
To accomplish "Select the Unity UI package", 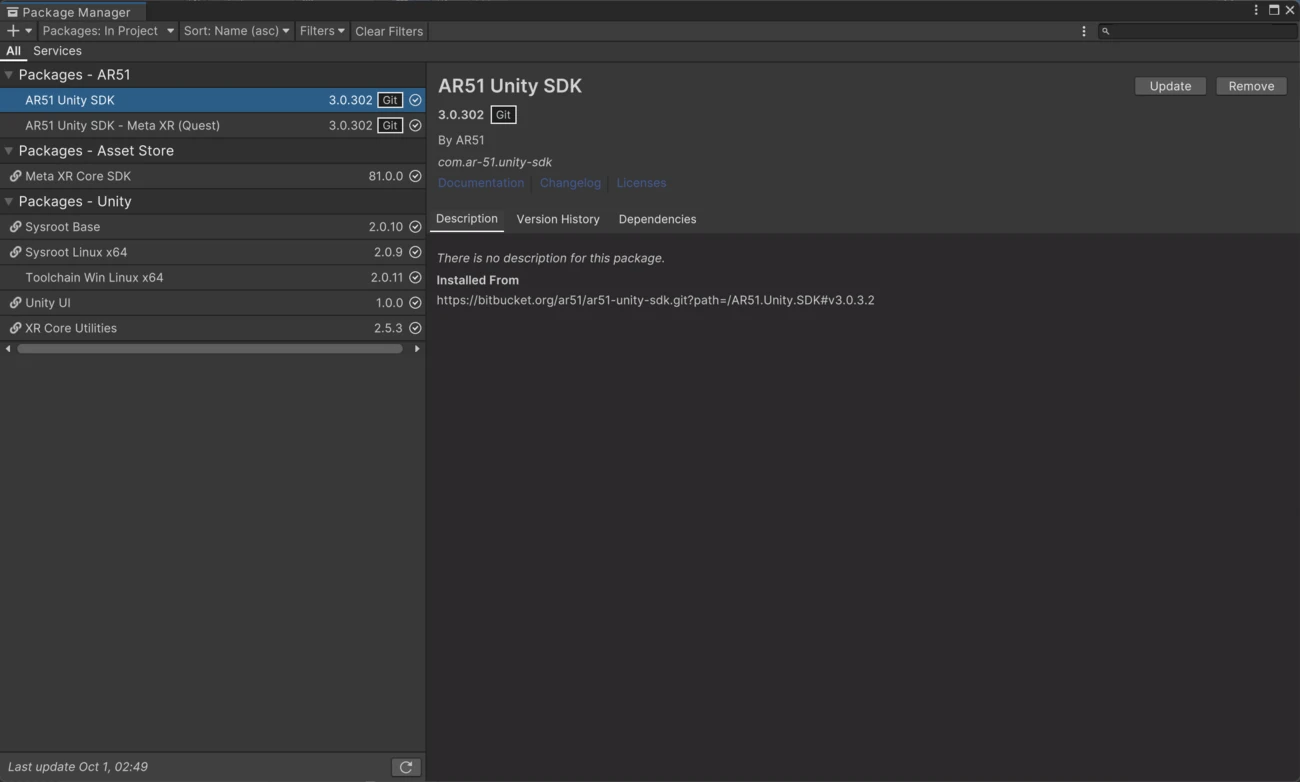I will coord(212,303).
